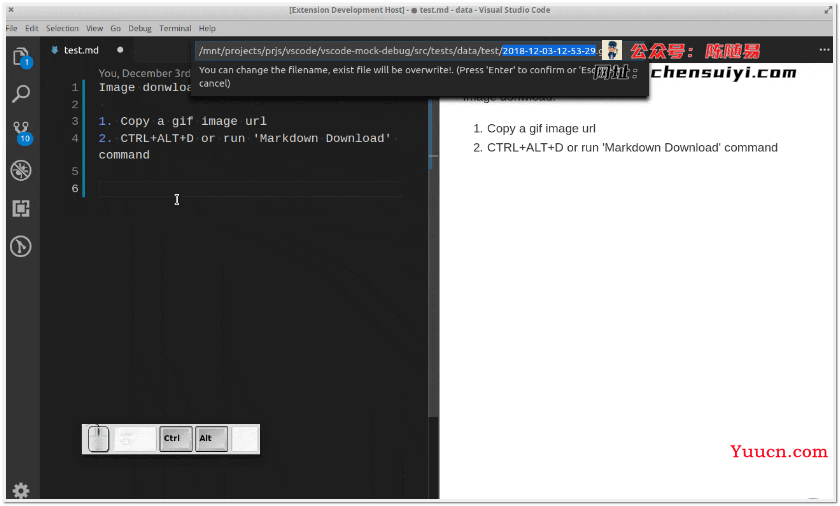Viewport: 840px width, 506px height.
Task: Open the Edit menu
Action: [x=32, y=28]
